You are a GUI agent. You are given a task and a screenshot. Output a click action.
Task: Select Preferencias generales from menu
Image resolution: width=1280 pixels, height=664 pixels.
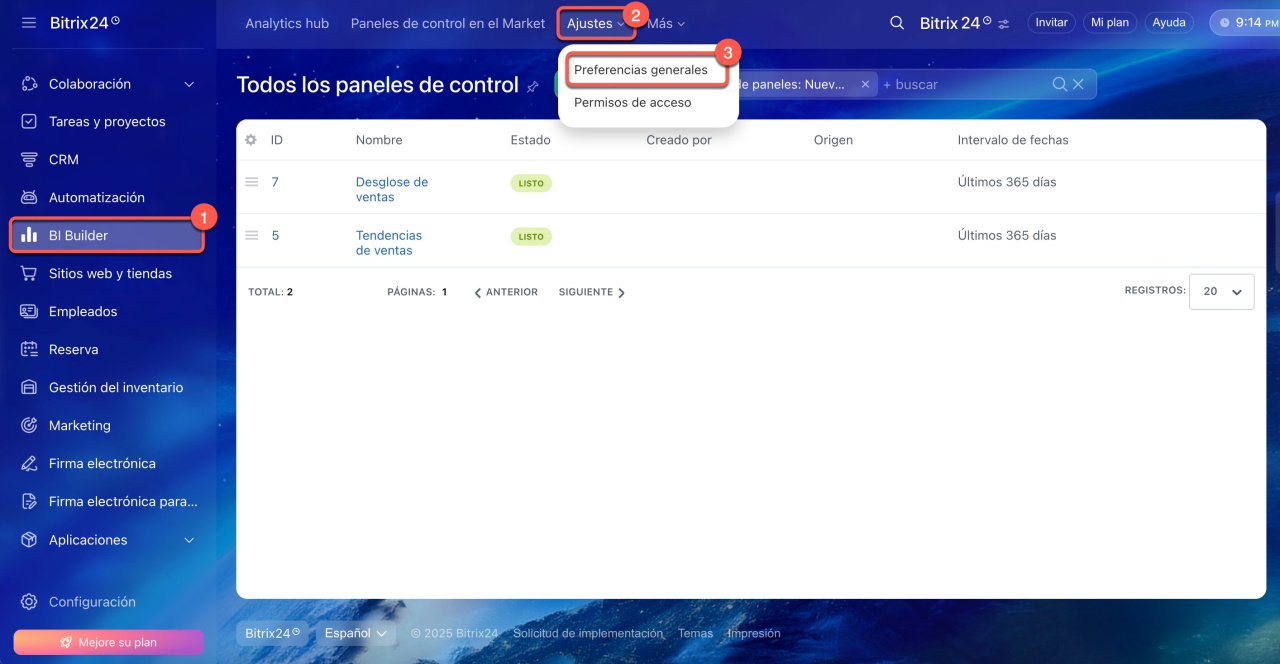(x=641, y=71)
